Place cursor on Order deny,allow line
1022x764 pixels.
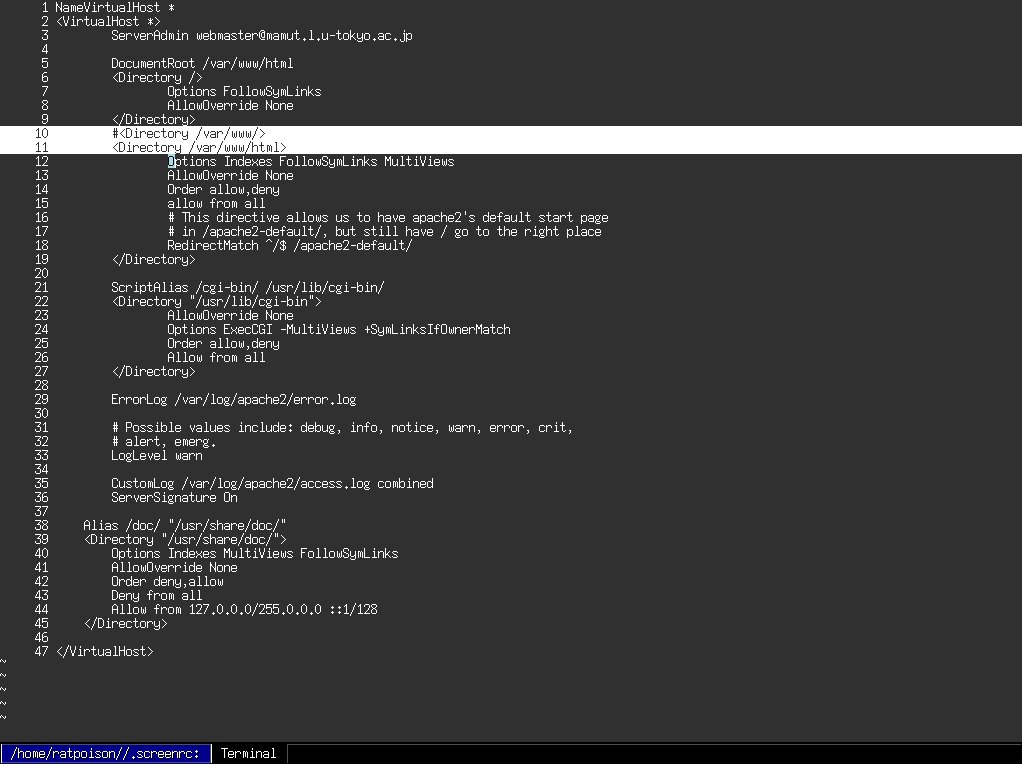click(x=167, y=581)
